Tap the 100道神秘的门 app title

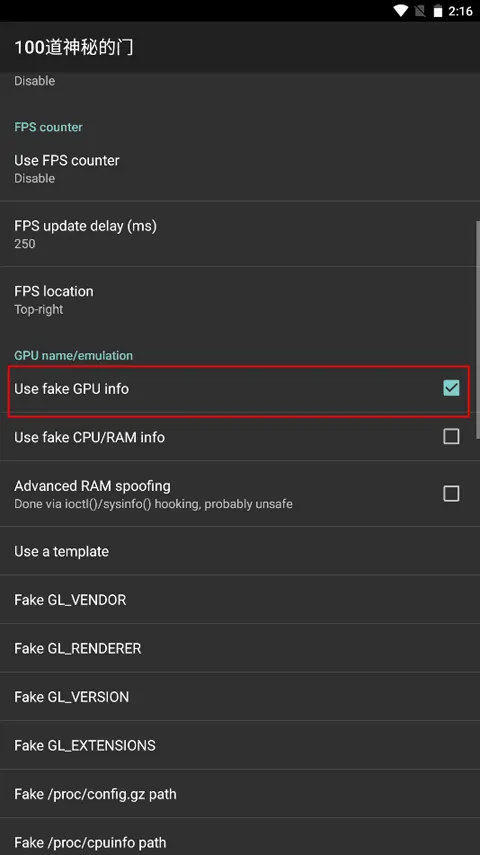(74, 47)
